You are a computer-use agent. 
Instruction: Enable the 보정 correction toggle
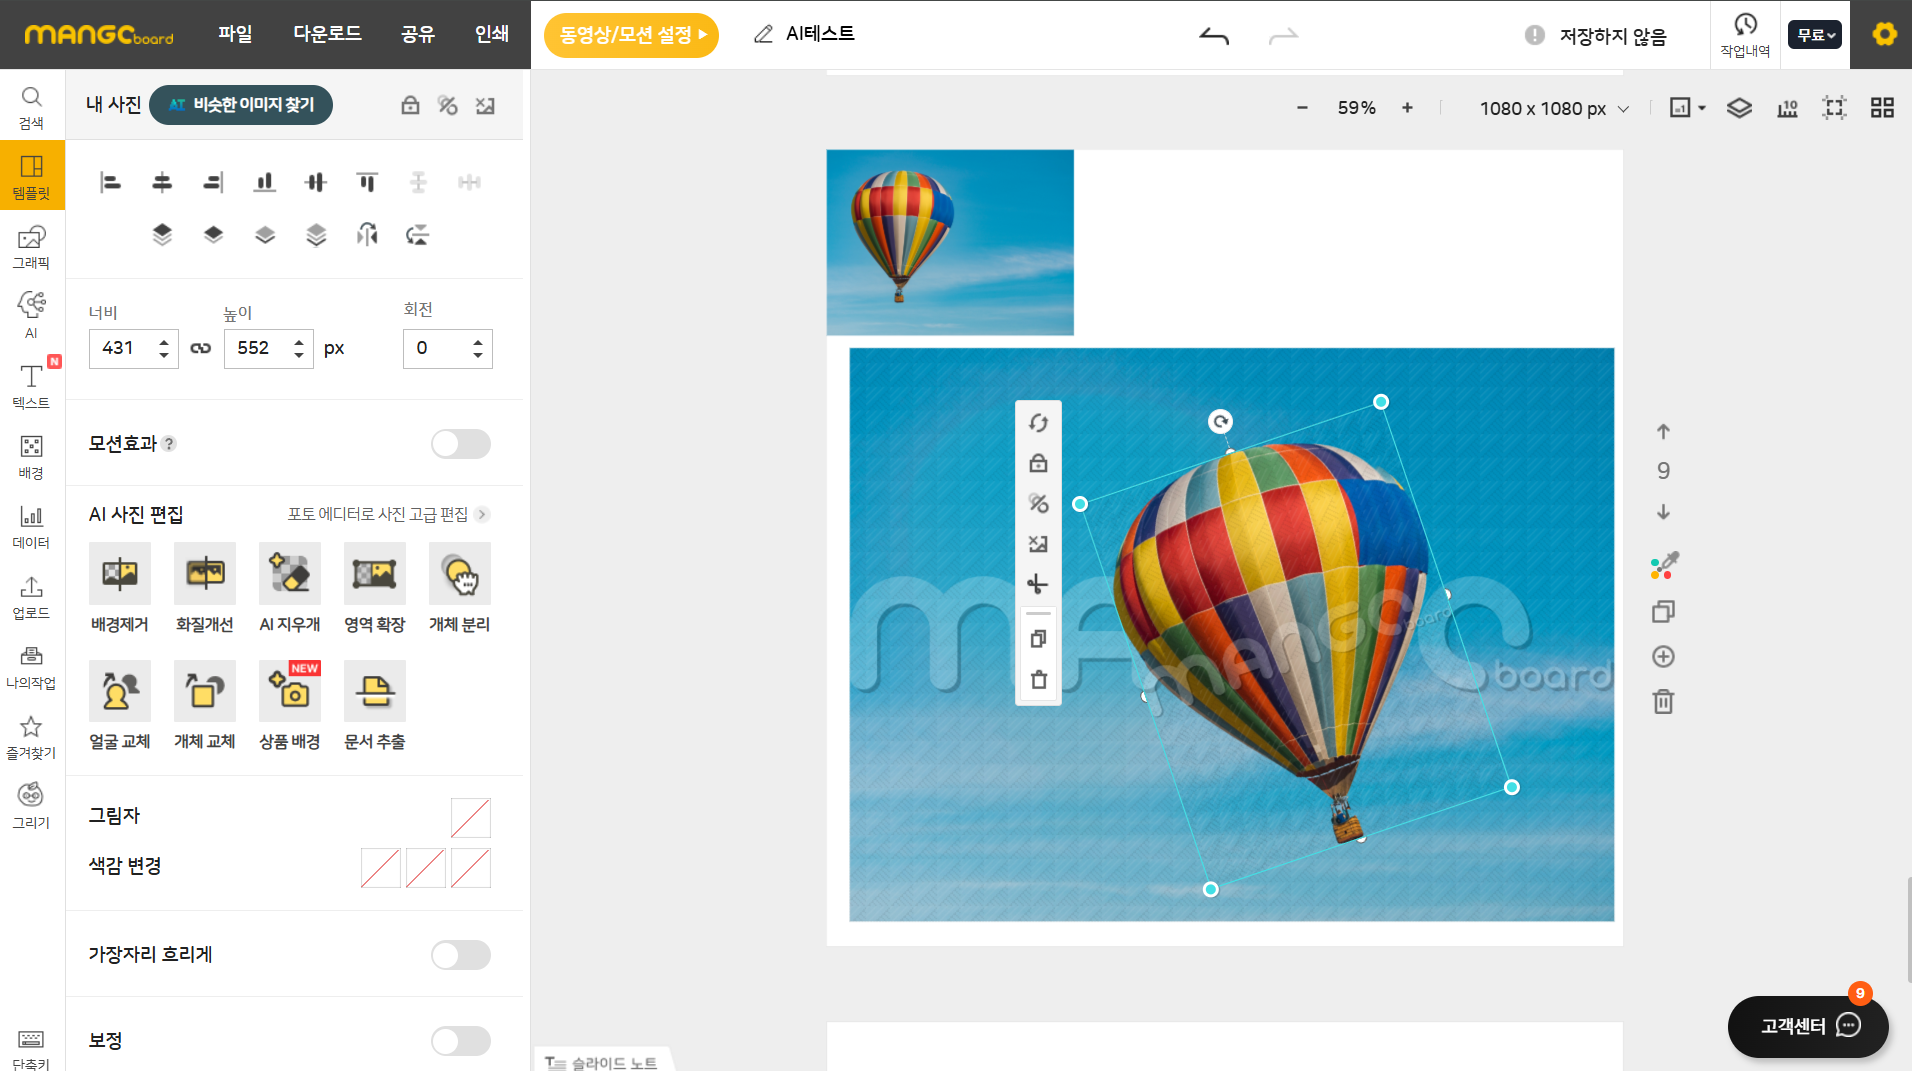pyautogui.click(x=461, y=1041)
